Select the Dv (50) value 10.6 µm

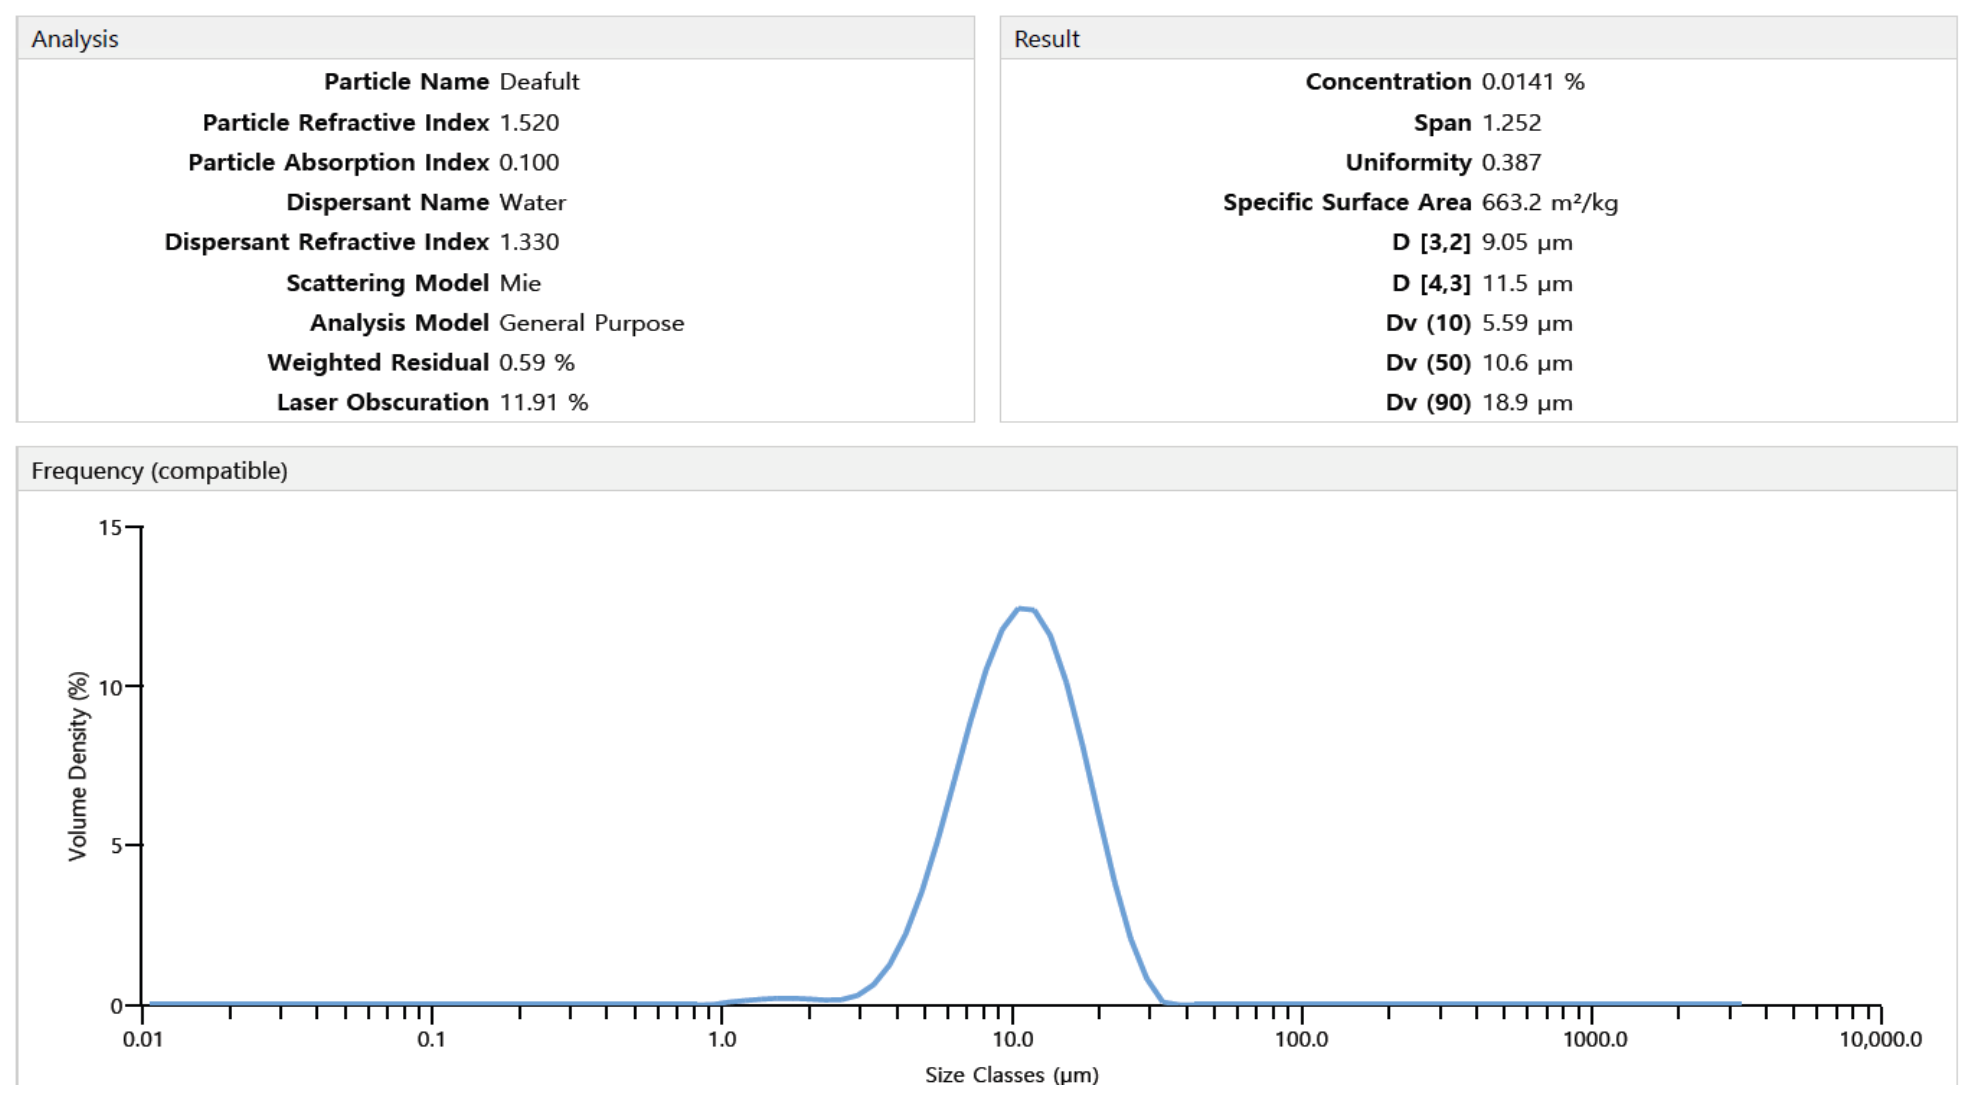click(1527, 362)
